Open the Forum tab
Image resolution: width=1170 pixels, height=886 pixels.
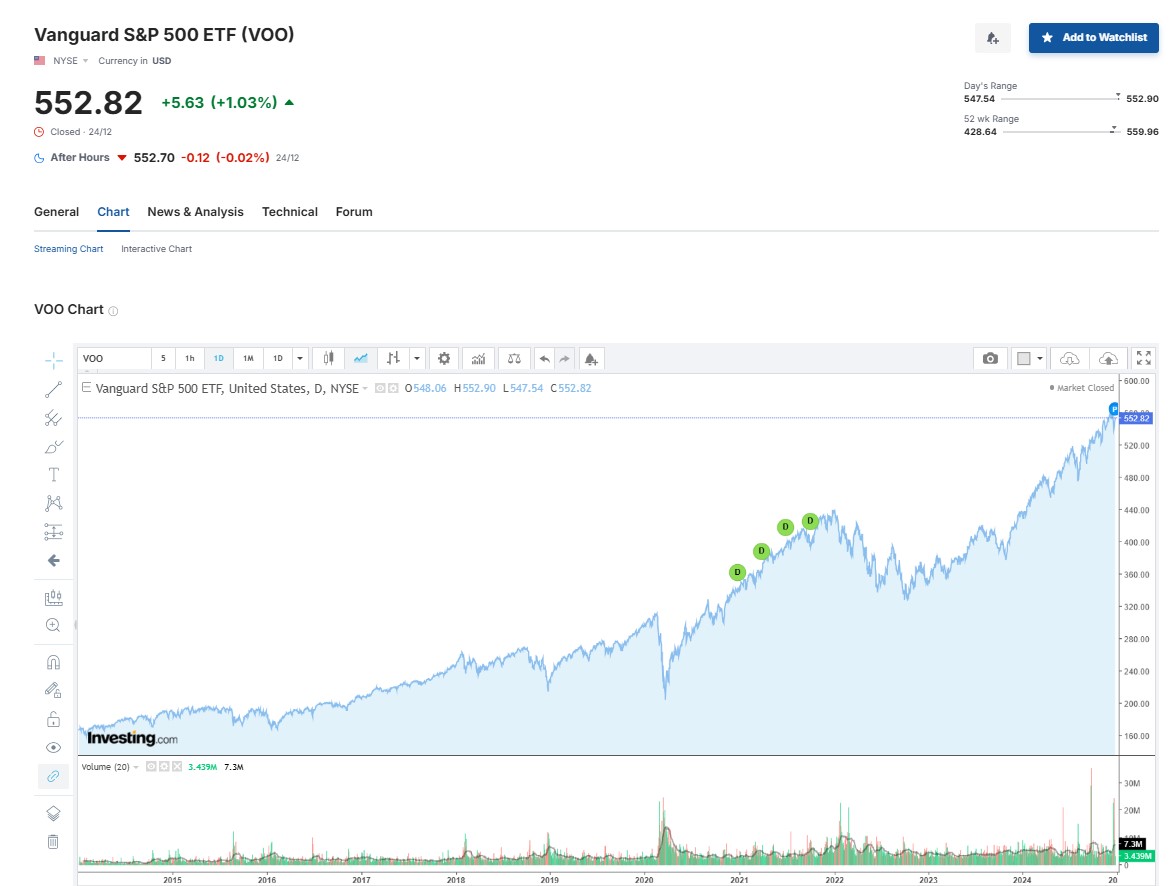coord(354,212)
